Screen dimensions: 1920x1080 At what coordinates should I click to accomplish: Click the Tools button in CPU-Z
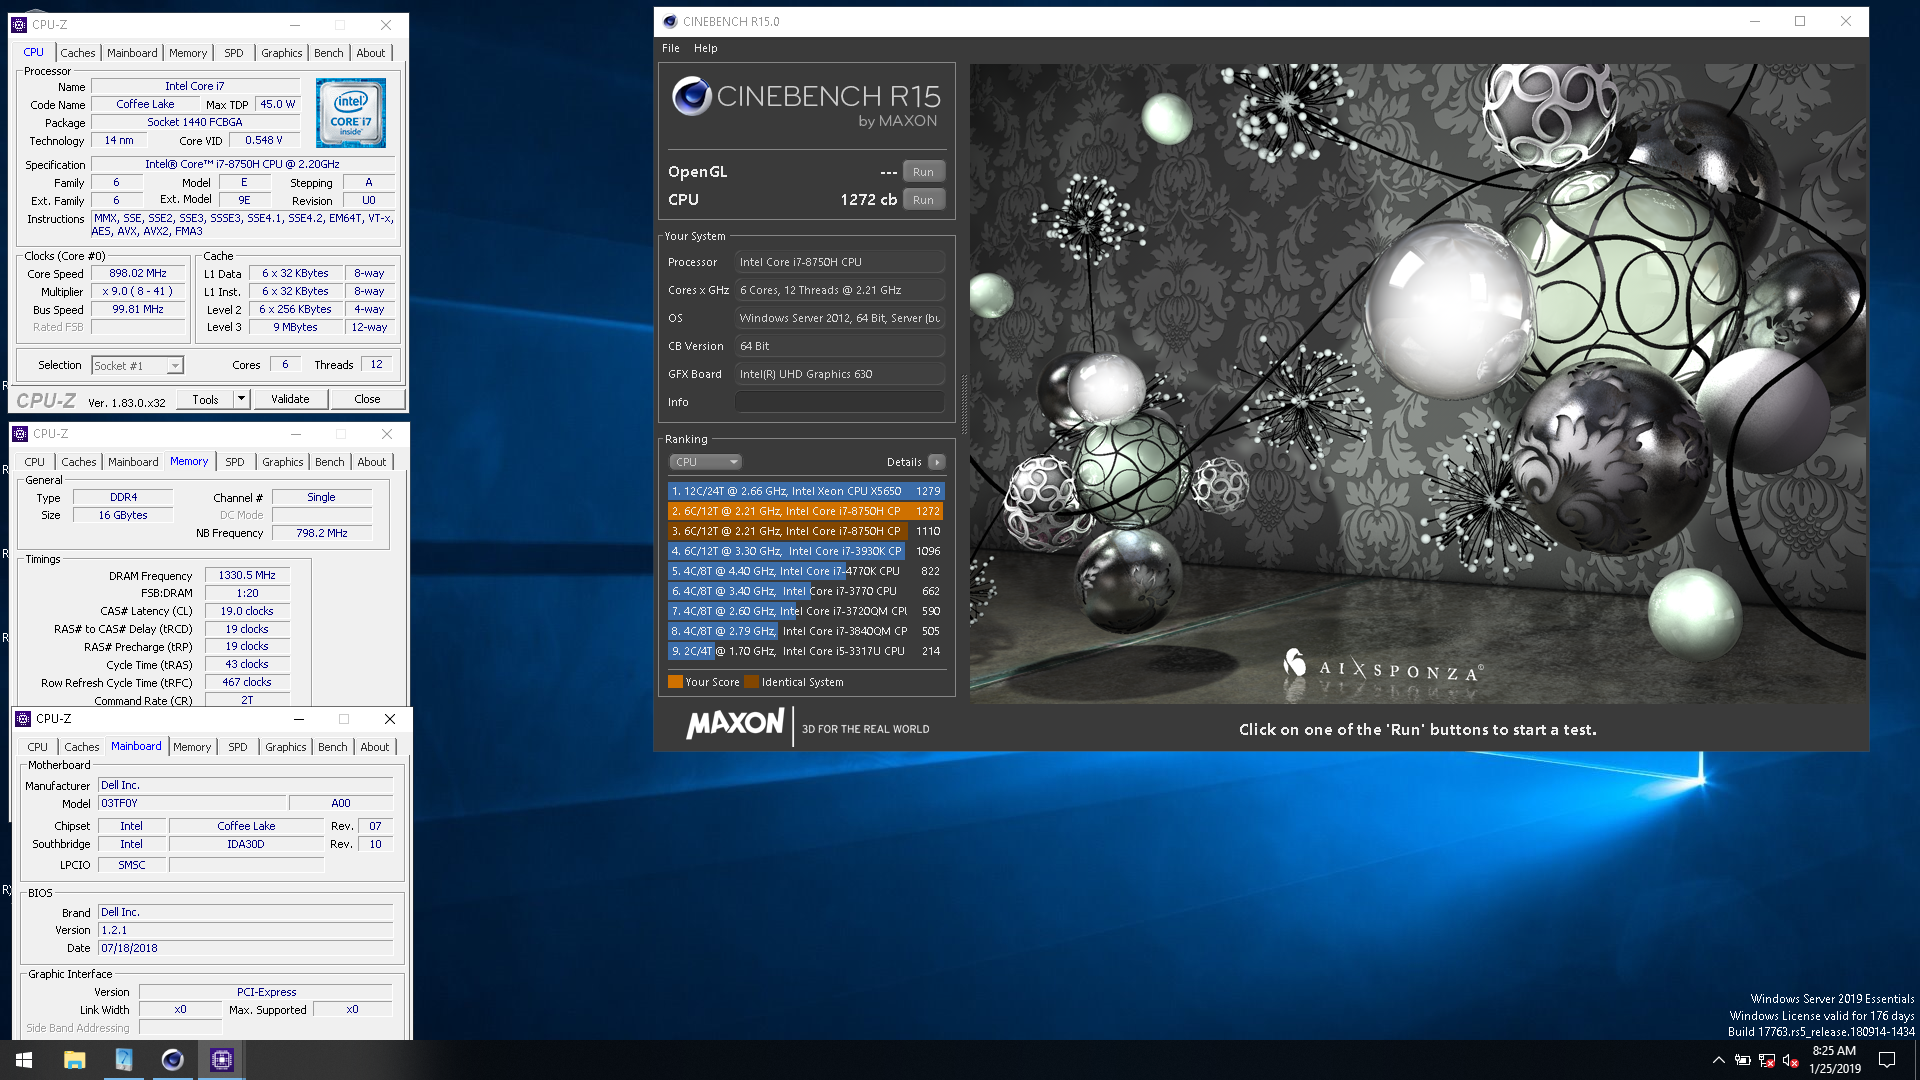point(205,399)
